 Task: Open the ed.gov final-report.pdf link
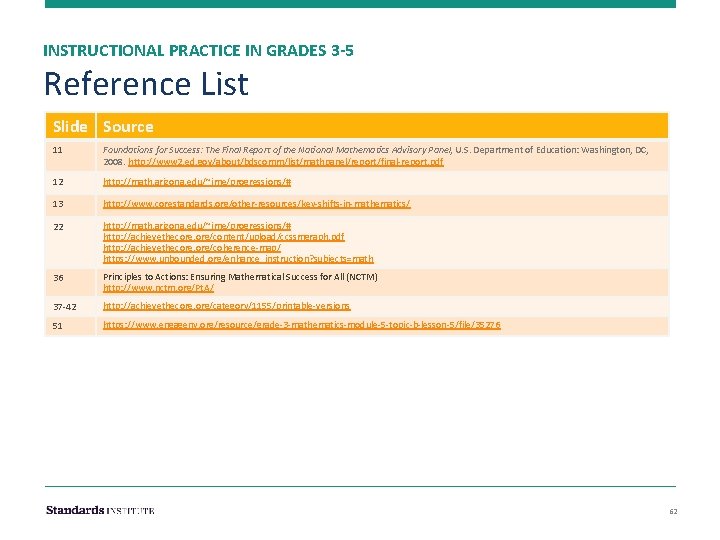pos(286,162)
